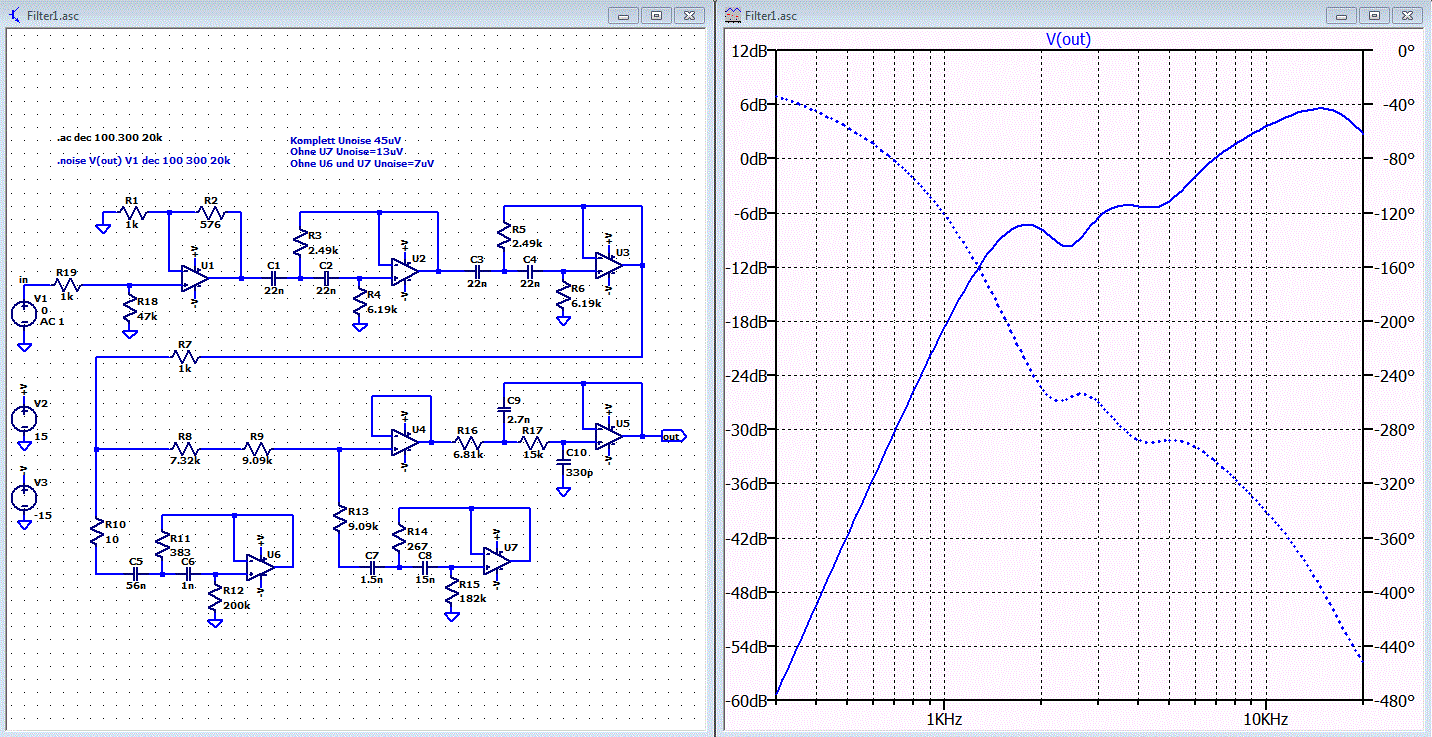The image size is (1432, 737).
Task: Select feedback resistor R2 576
Action: (x=212, y=212)
